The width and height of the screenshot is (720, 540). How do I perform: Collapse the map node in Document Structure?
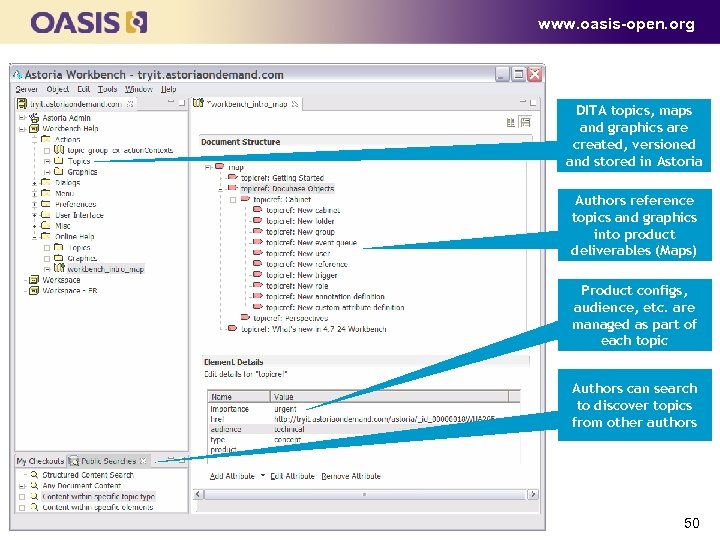[x=208, y=167]
